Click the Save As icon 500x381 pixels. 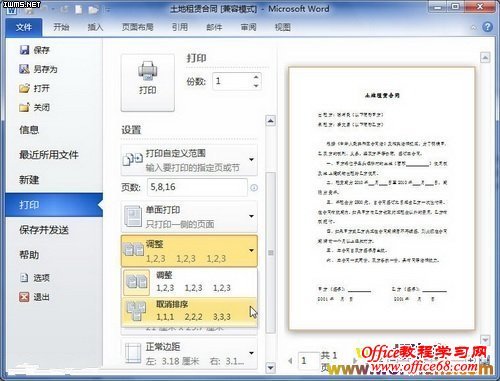coord(24,69)
